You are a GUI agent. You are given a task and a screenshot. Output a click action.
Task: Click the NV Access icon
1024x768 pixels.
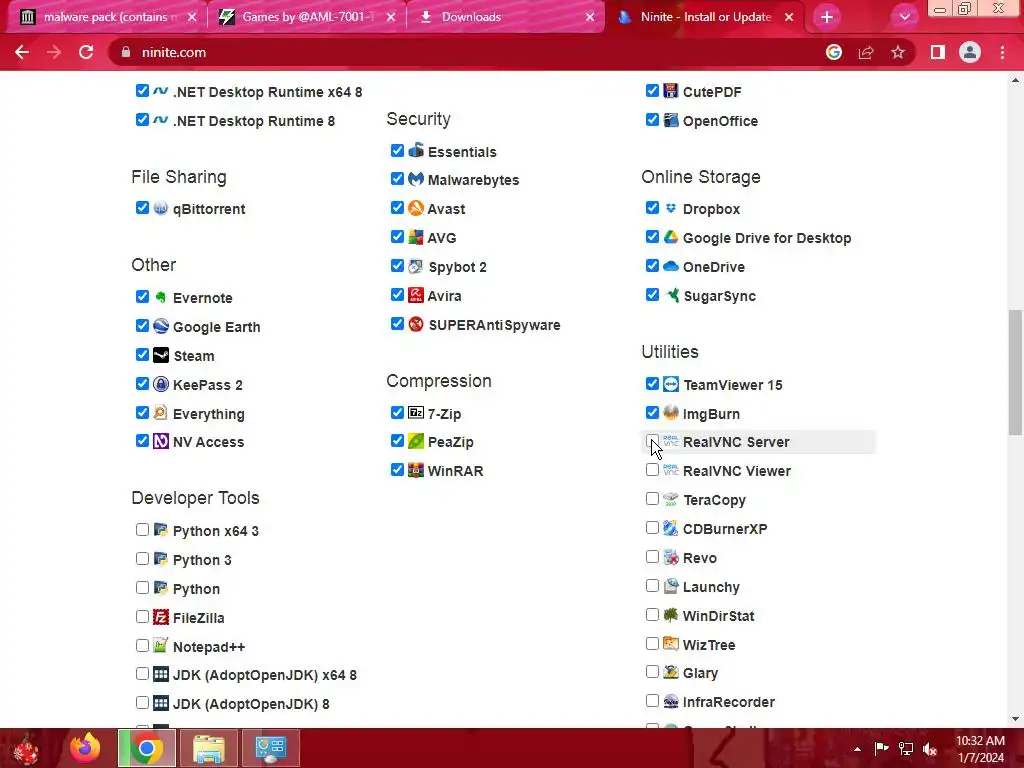coord(161,441)
